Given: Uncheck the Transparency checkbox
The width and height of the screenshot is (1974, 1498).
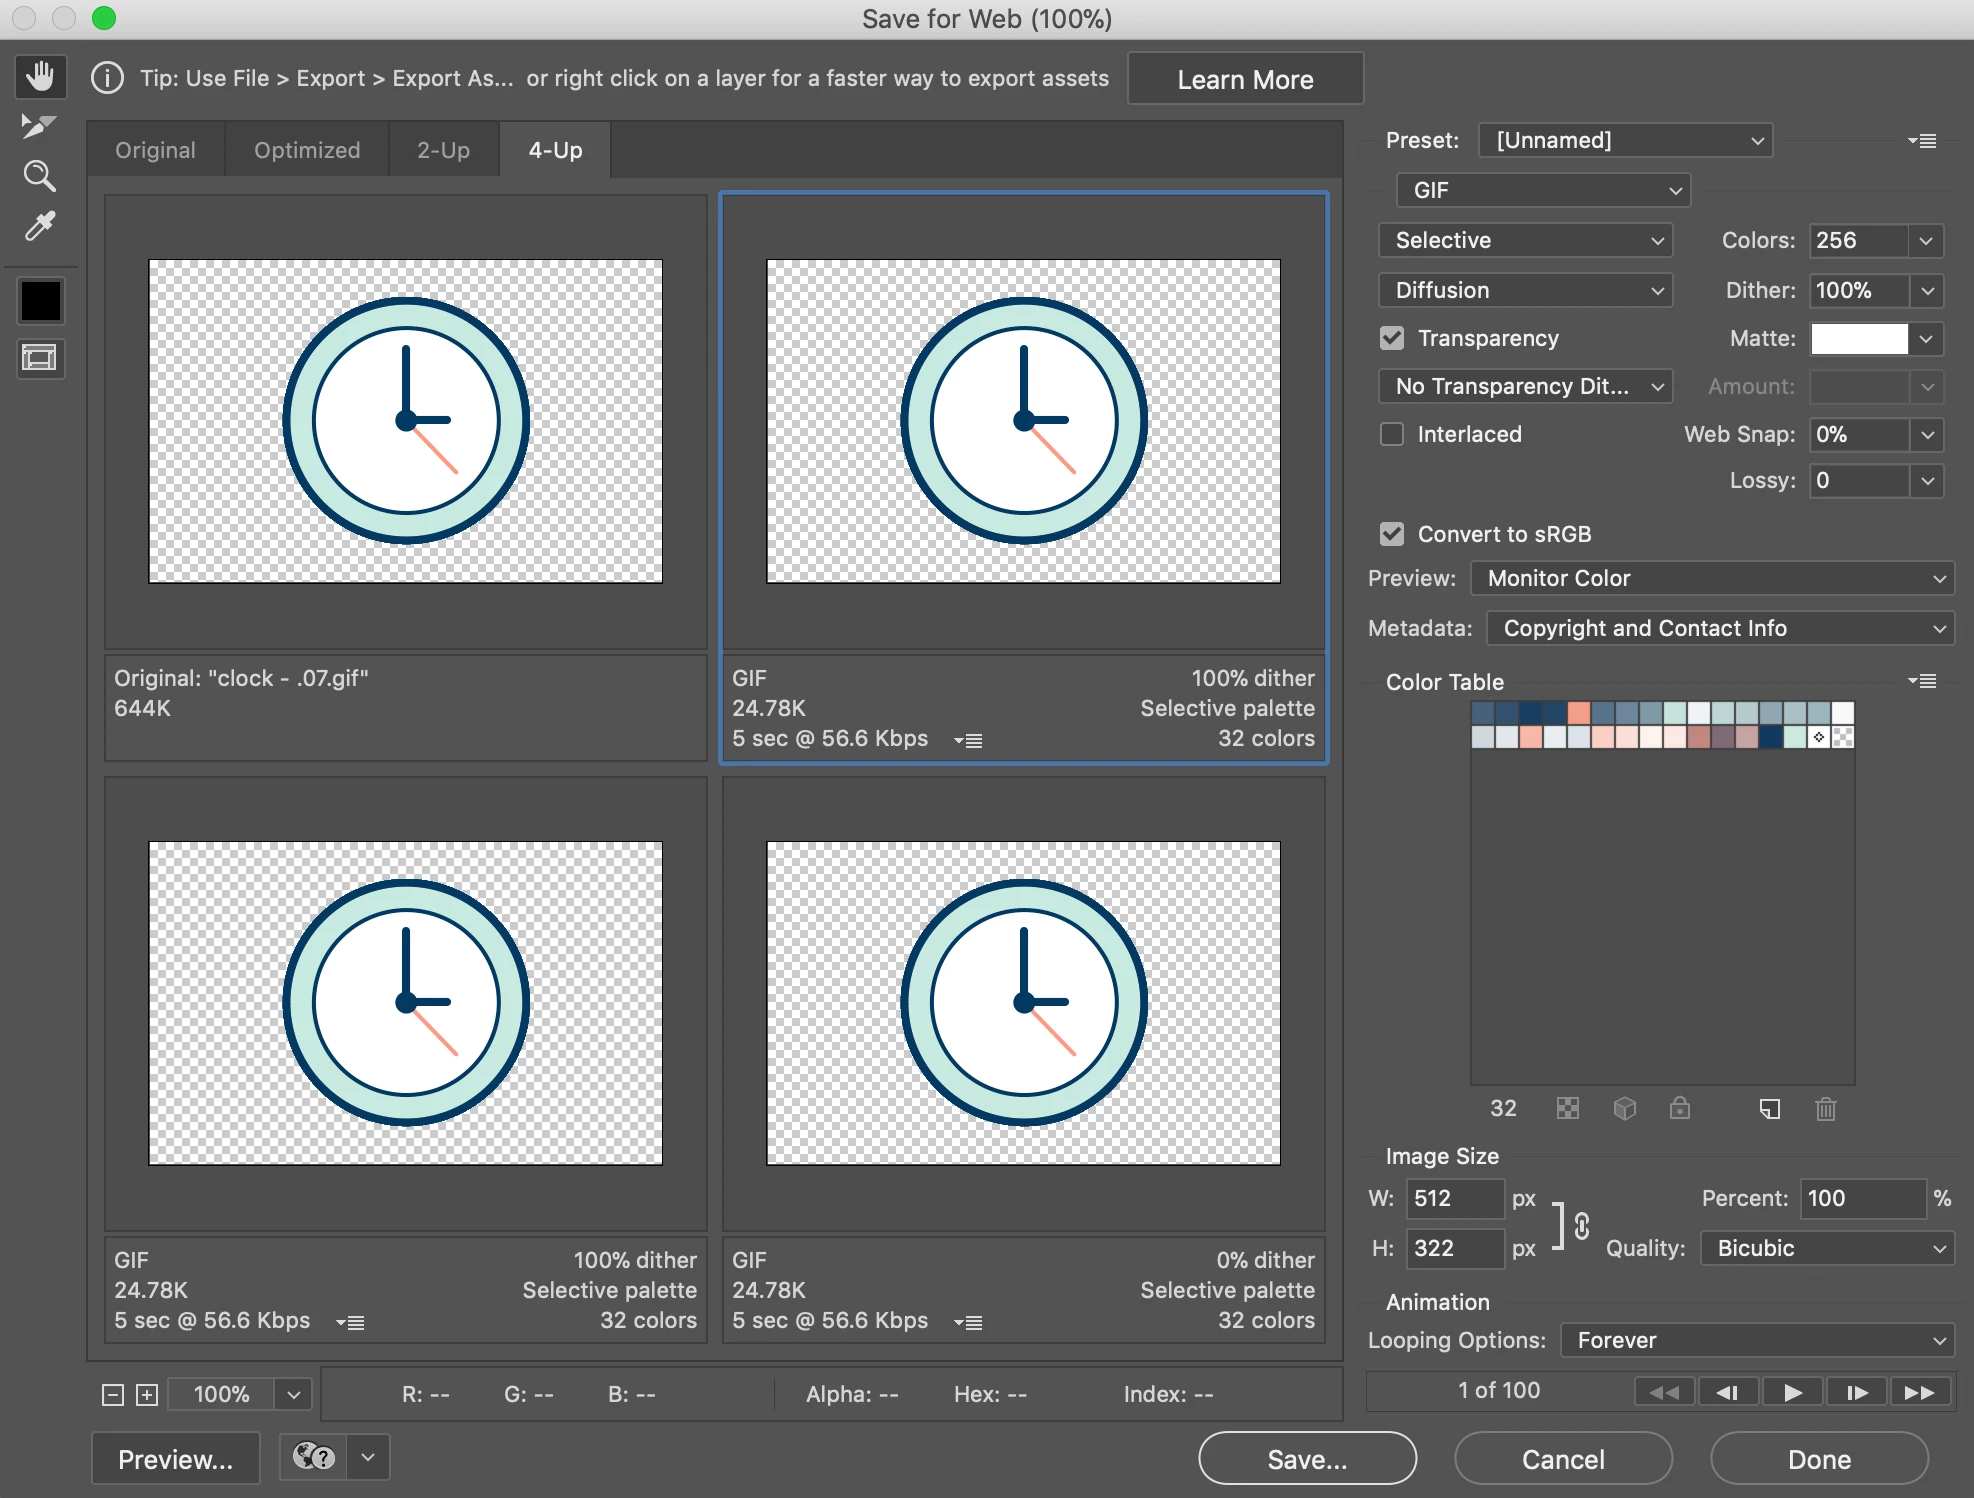Looking at the screenshot, I should [1392, 338].
